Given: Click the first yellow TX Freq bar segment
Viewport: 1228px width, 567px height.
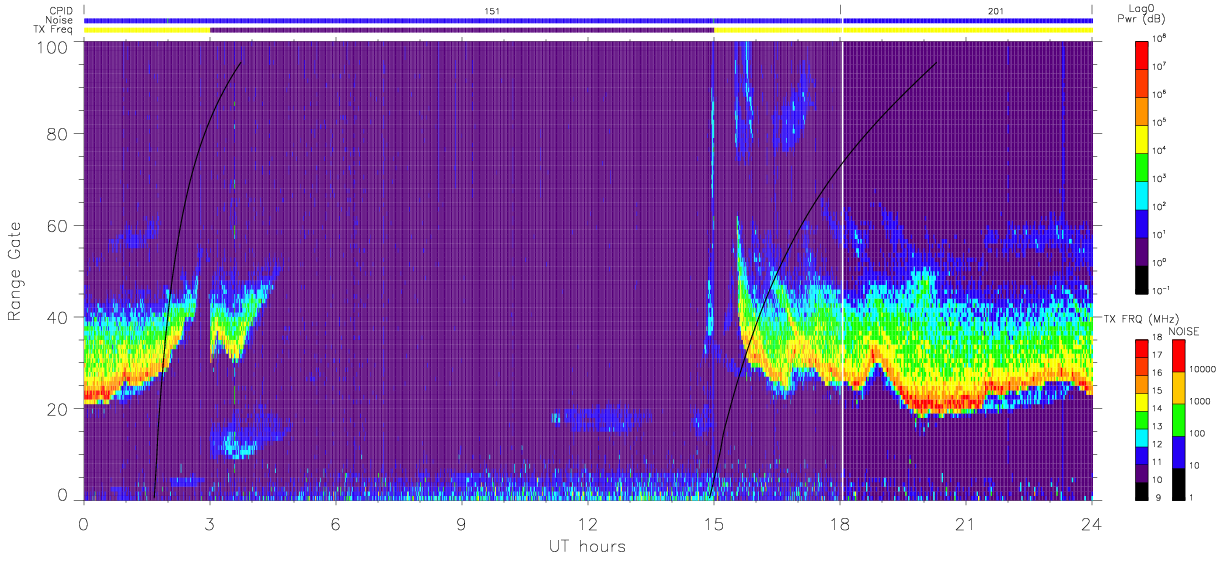Looking at the screenshot, I should point(147,30).
